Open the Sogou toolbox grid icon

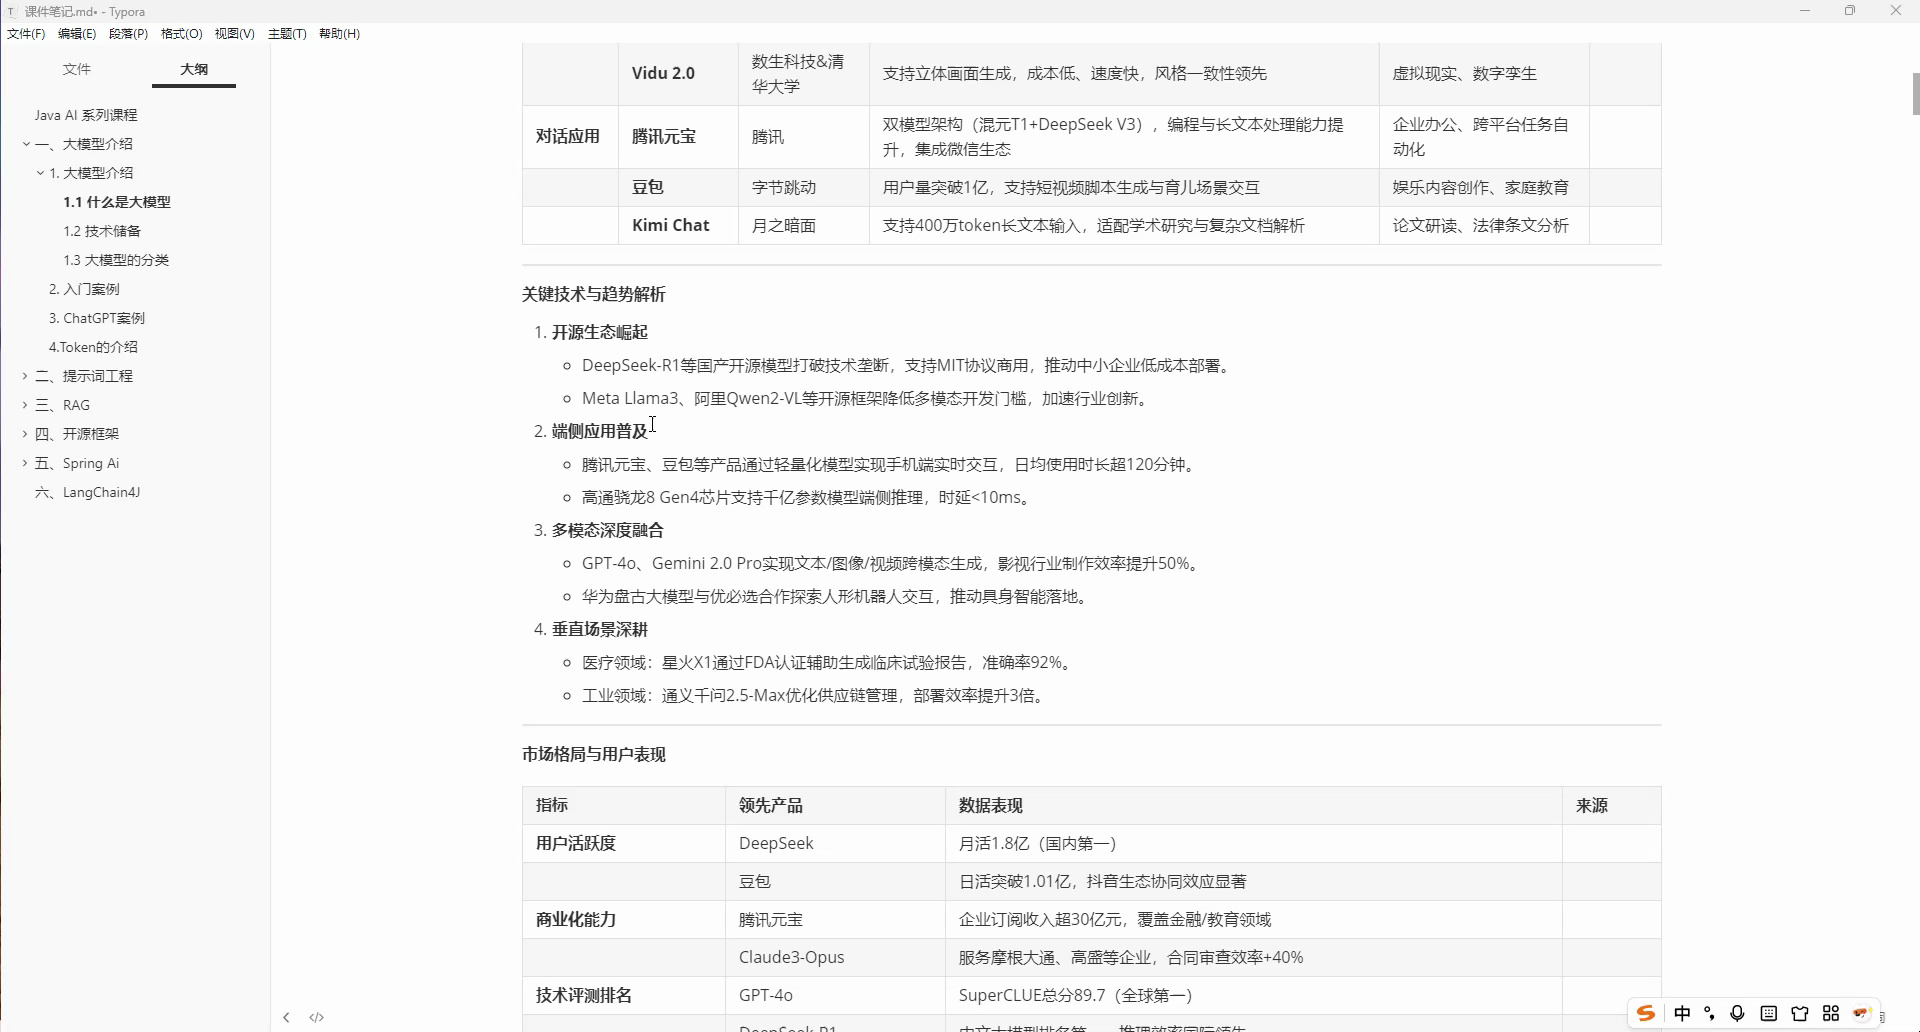pyautogui.click(x=1832, y=1013)
